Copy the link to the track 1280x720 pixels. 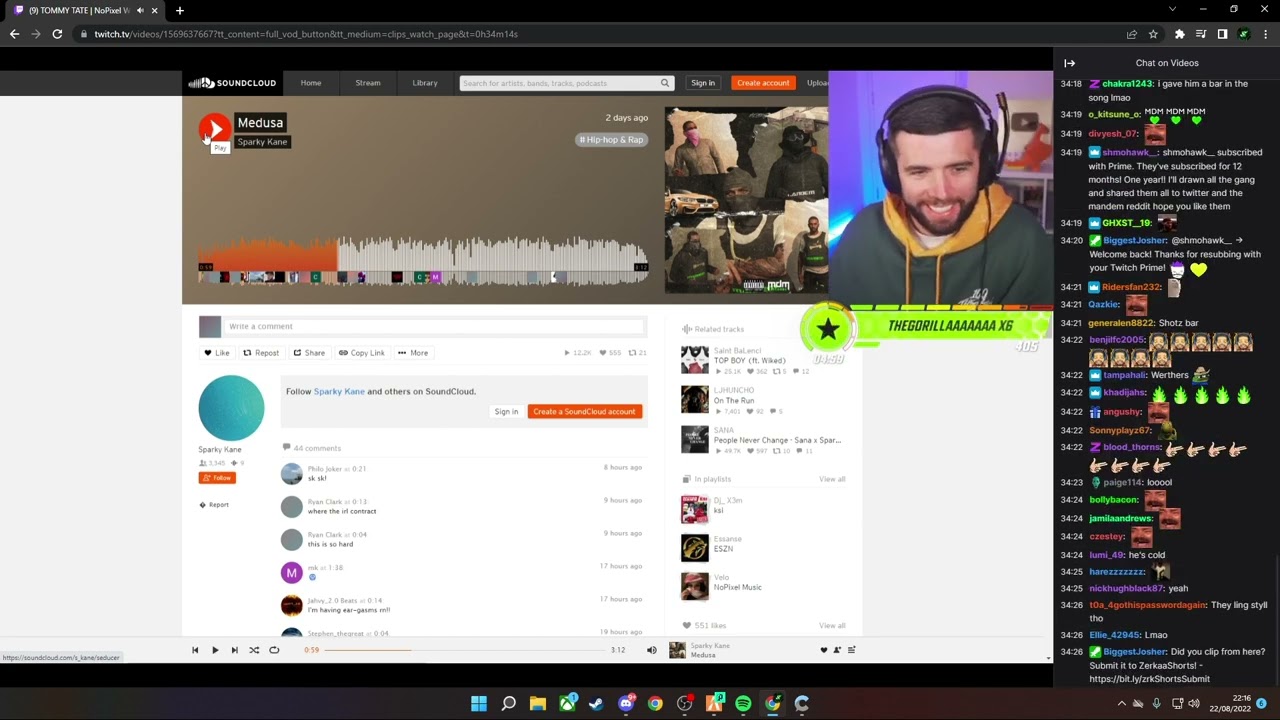coord(362,353)
